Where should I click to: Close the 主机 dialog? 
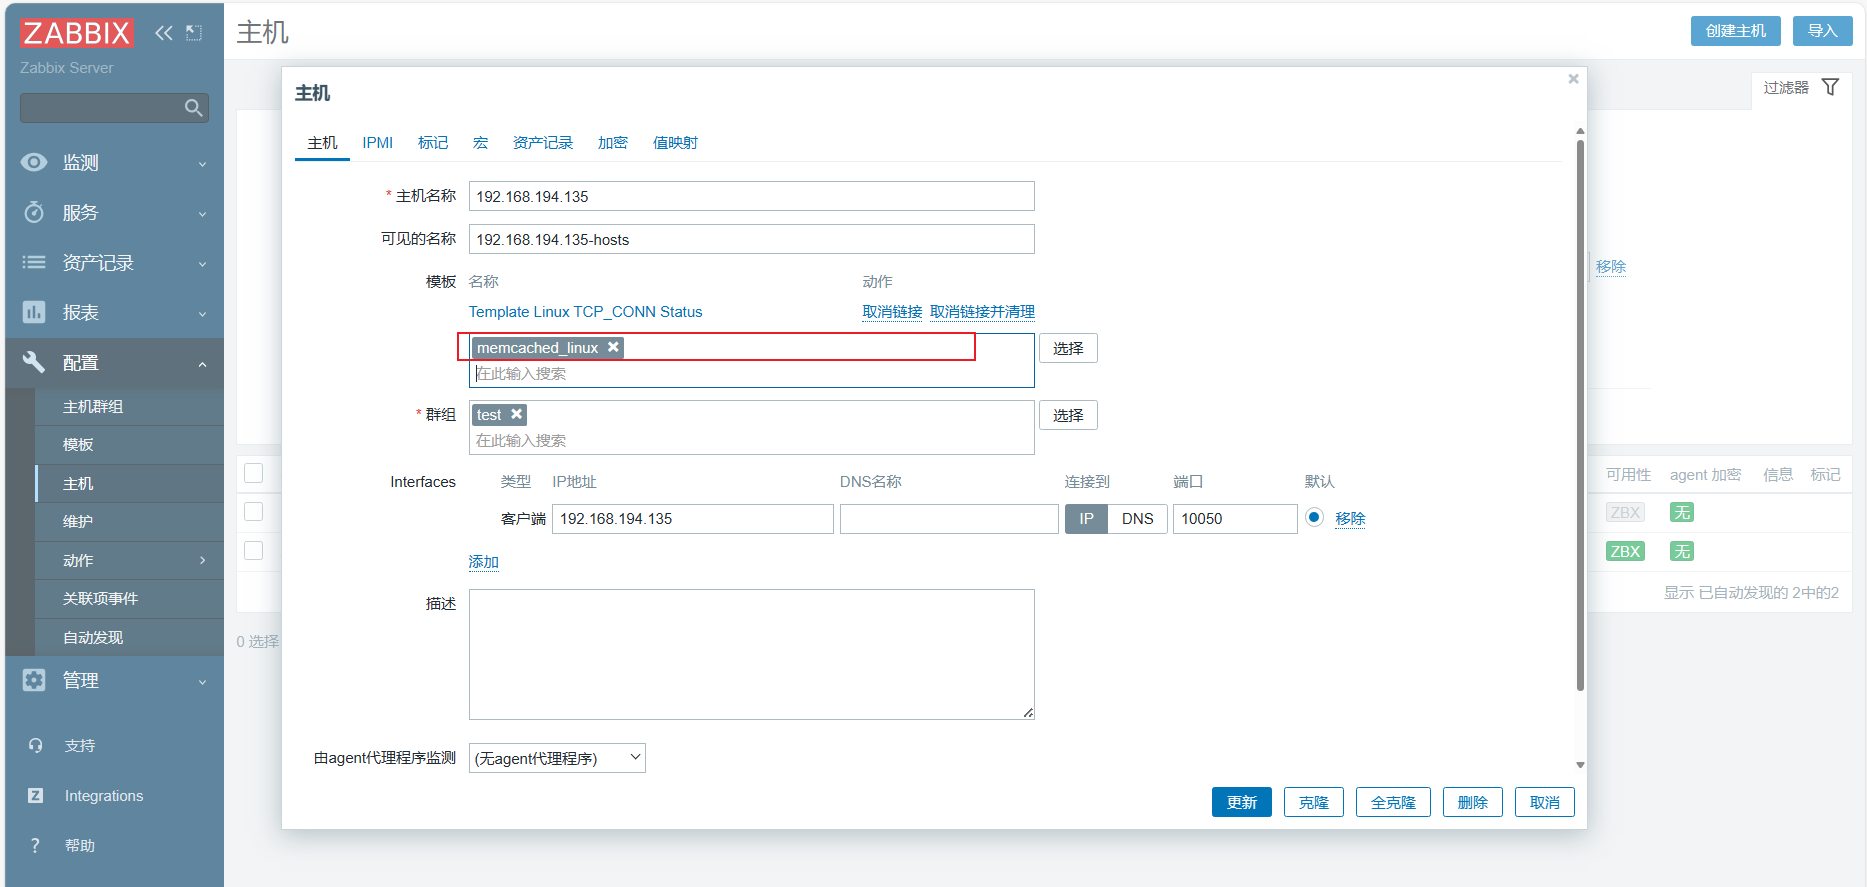coord(1573,79)
